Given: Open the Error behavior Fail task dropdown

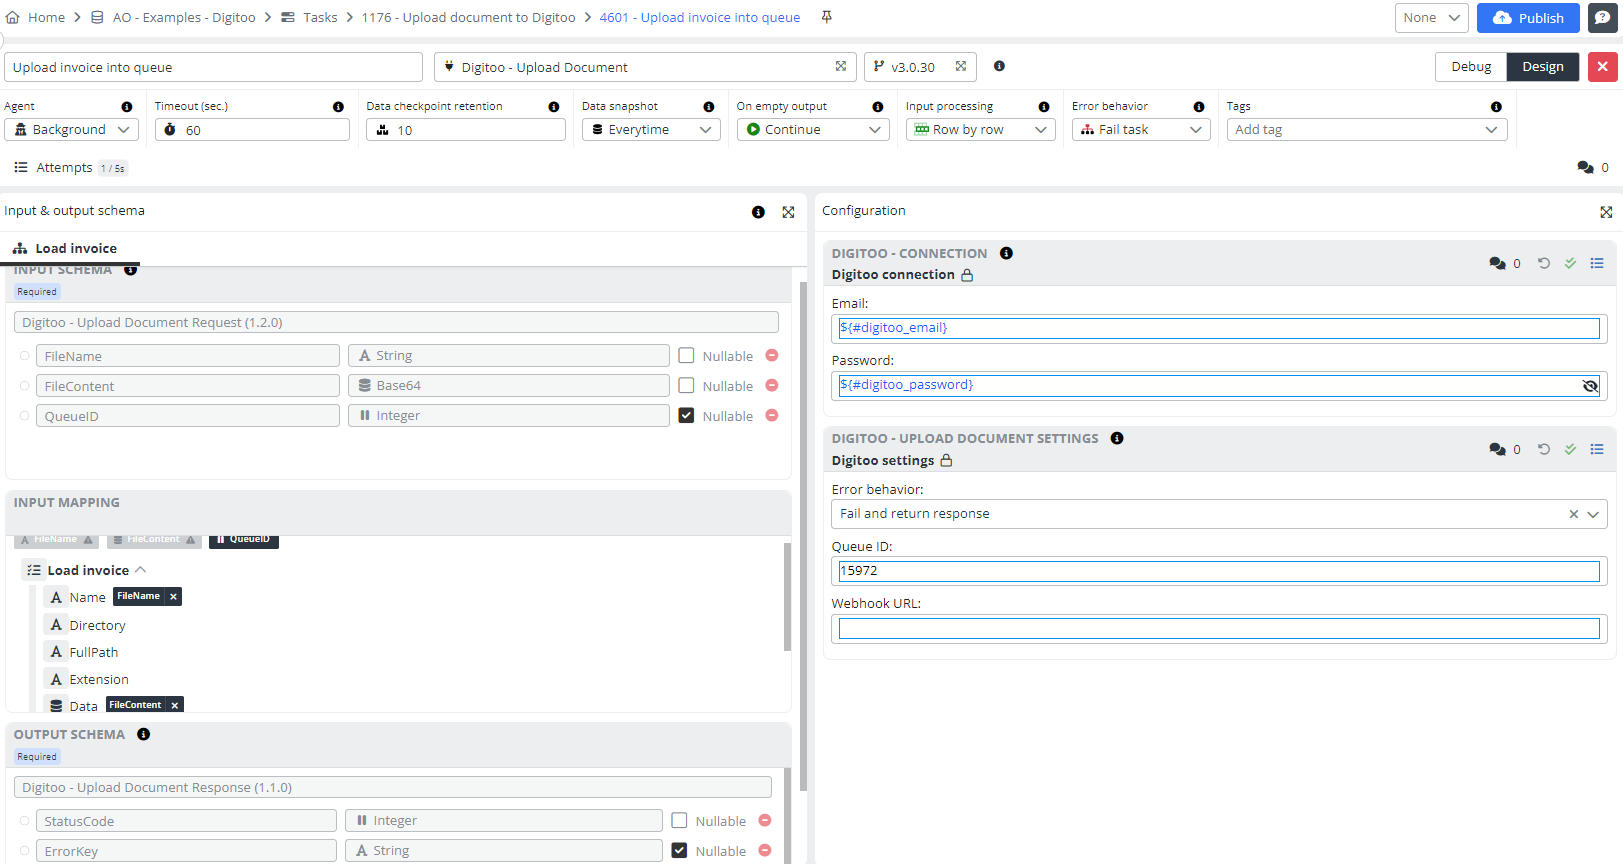Looking at the screenshot, I should (1140, 130).
